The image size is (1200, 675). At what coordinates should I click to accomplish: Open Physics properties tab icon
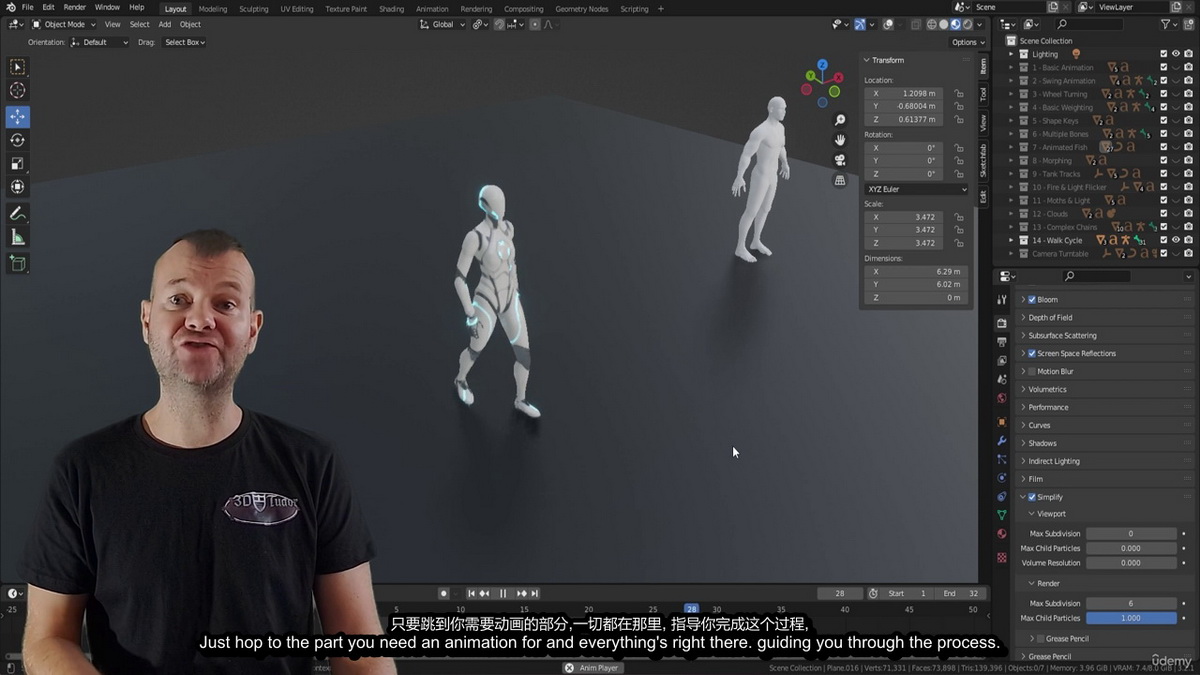coord(1002,477)
